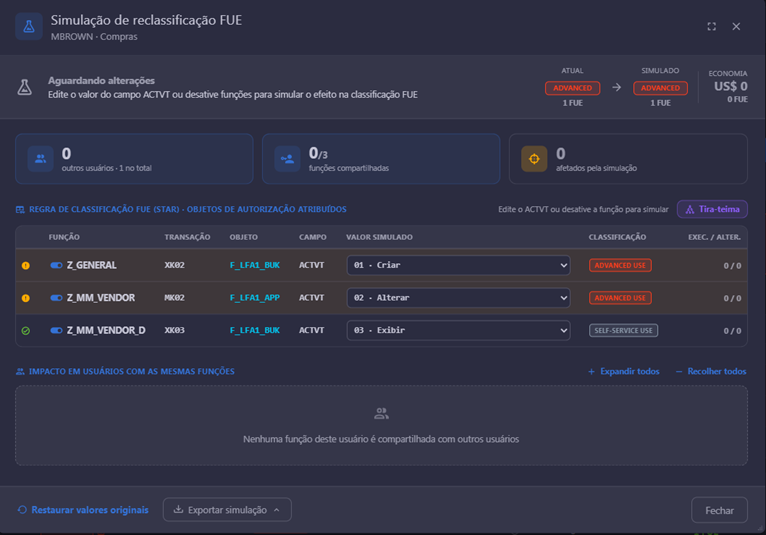Image resolution: width=766 pixels, height=535 pixels.
Task: Click the CLASSIFICAÇÃO column header
Action: pyautogui.click(x=617, y=237)
